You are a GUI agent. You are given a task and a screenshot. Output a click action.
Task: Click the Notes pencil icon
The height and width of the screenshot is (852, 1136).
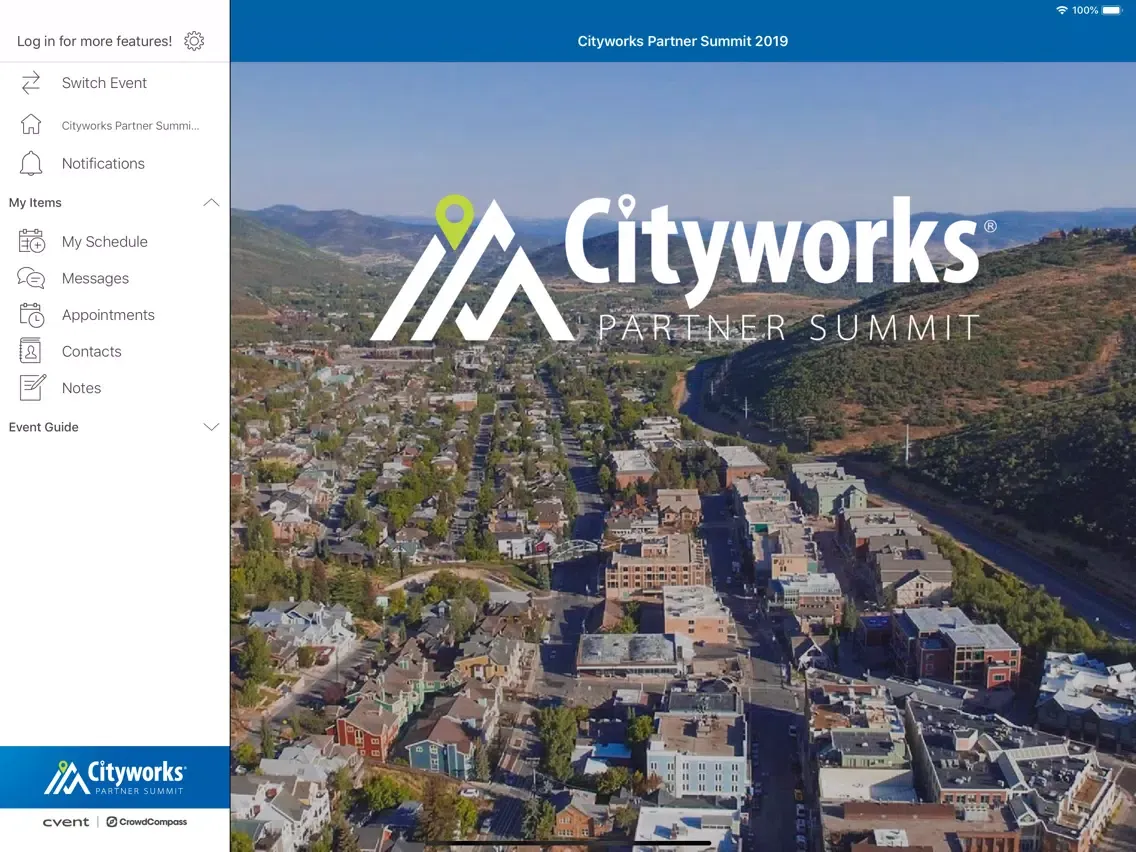coord(33,388)
